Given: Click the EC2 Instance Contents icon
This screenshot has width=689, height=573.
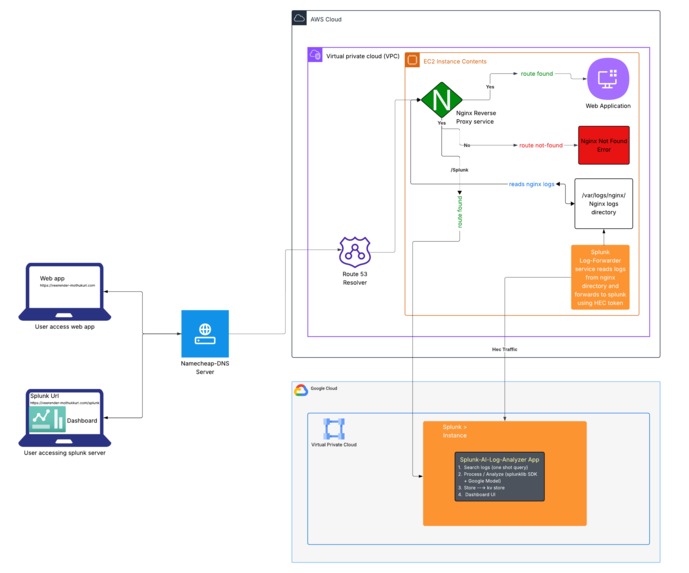Looking at the screenshot, I should (412, 60).
